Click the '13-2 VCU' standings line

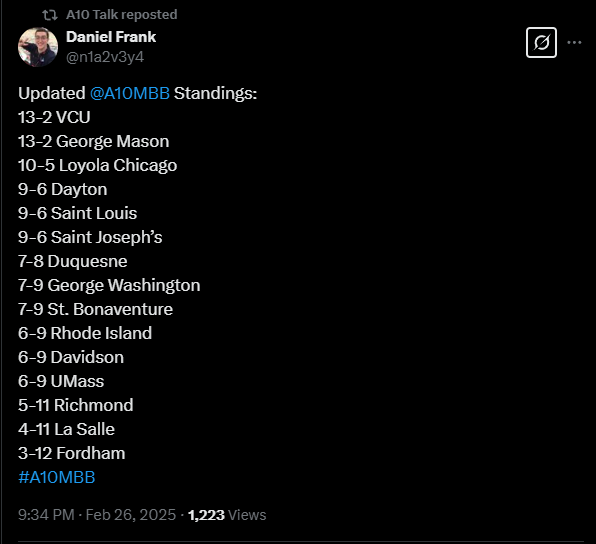pos(54,117)
